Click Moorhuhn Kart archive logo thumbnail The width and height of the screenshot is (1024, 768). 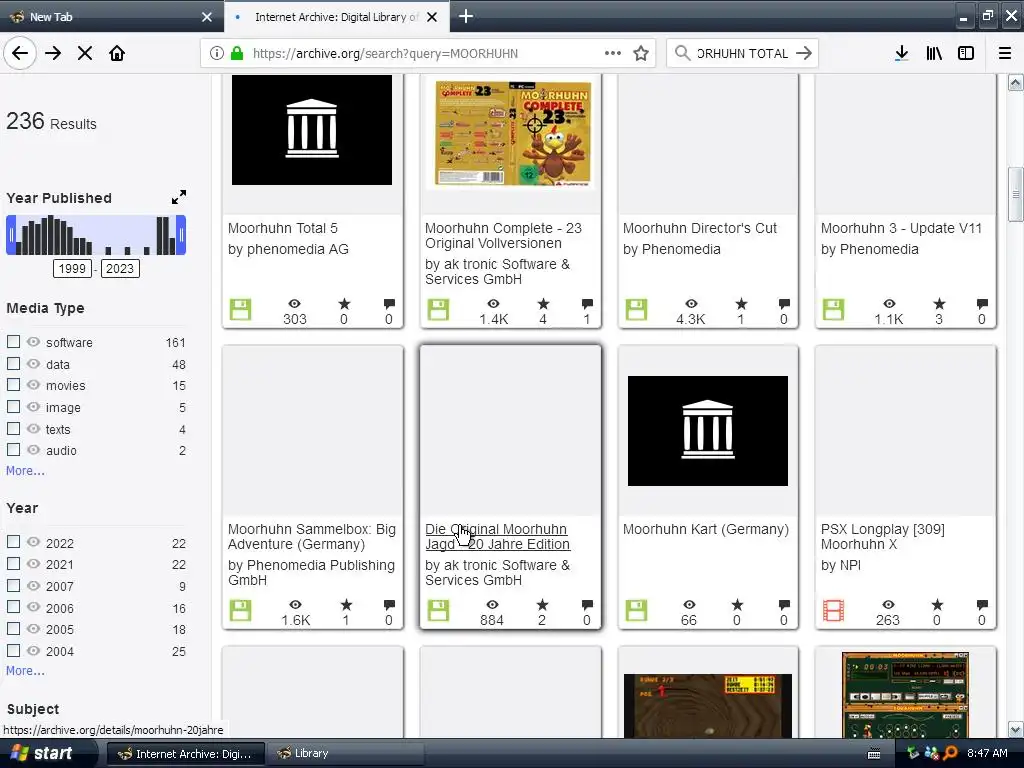click(708, 431)
